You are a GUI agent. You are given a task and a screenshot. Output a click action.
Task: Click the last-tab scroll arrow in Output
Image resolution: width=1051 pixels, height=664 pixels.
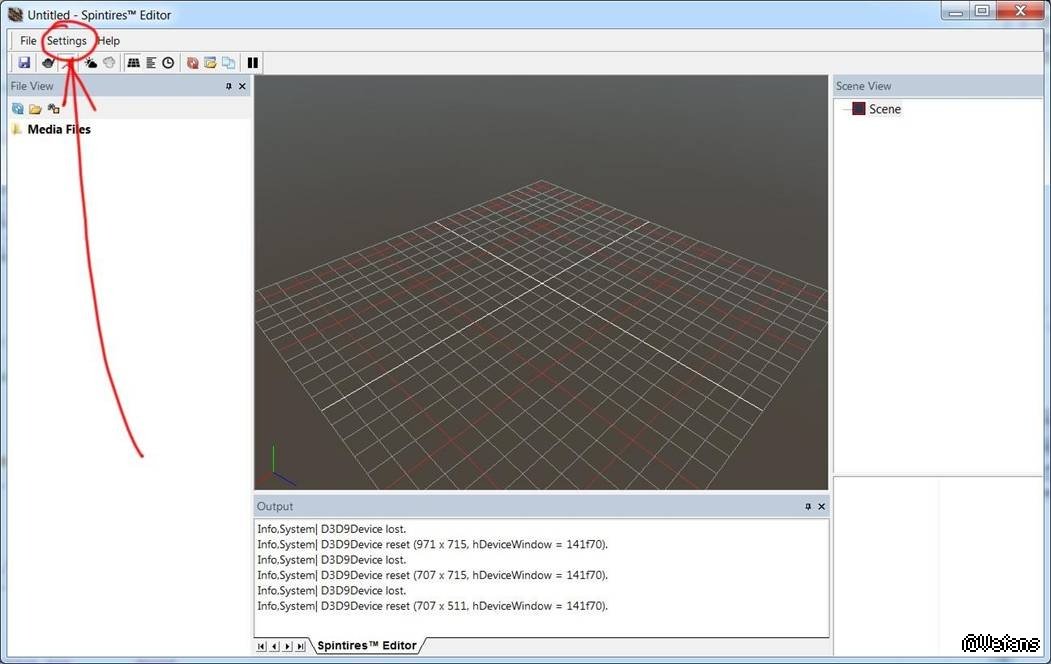(x=301, y=646)
